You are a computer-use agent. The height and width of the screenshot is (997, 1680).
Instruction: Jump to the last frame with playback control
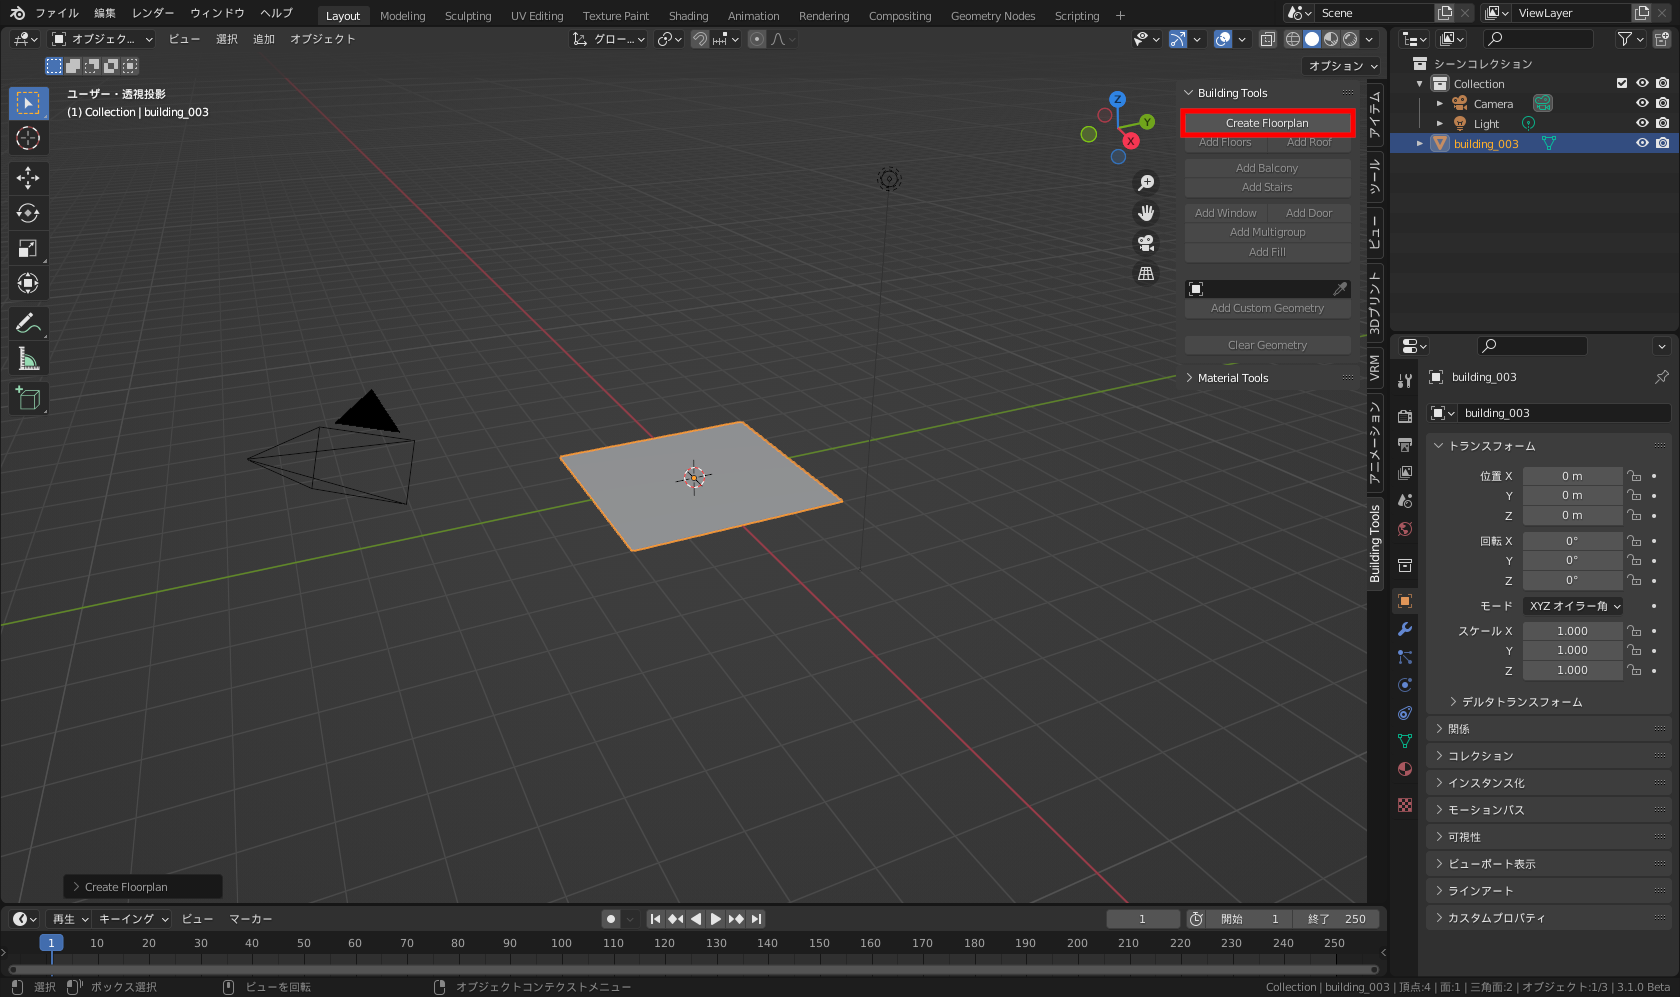pos(757,918)
